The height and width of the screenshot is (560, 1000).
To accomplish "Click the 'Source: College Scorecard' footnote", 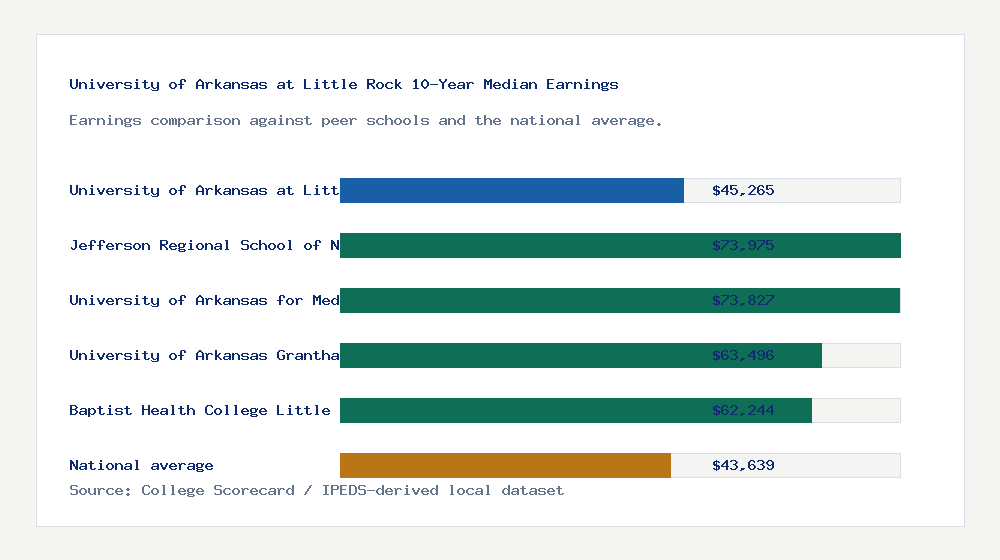I will pos(316,490).
